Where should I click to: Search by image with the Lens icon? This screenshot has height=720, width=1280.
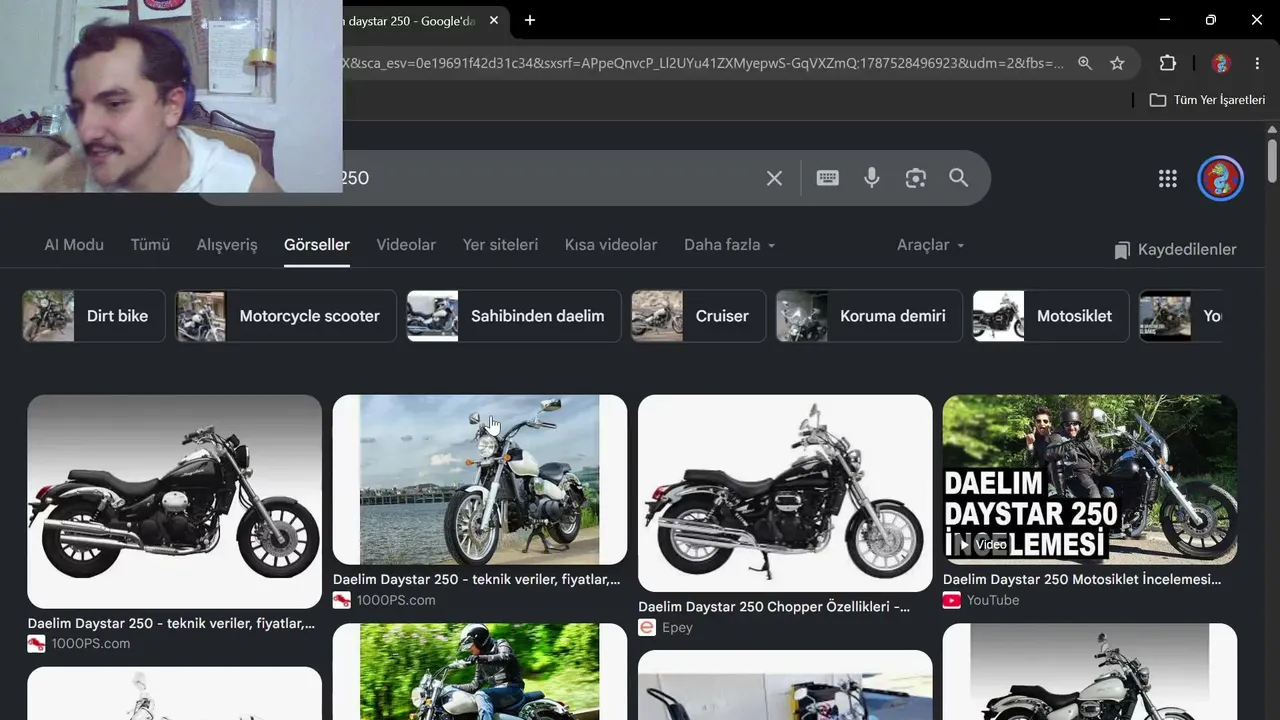(x=915, y=178)
